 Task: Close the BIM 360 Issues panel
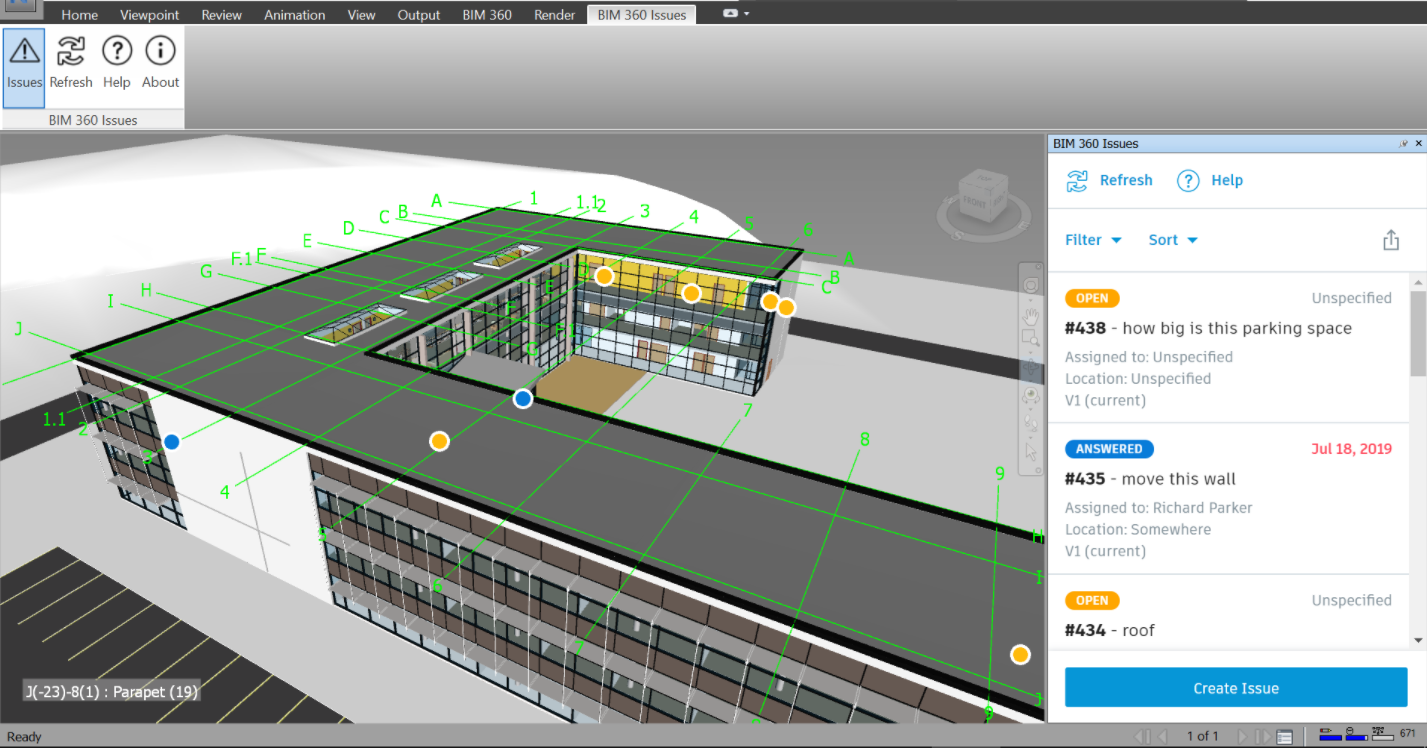point(1418,144)
